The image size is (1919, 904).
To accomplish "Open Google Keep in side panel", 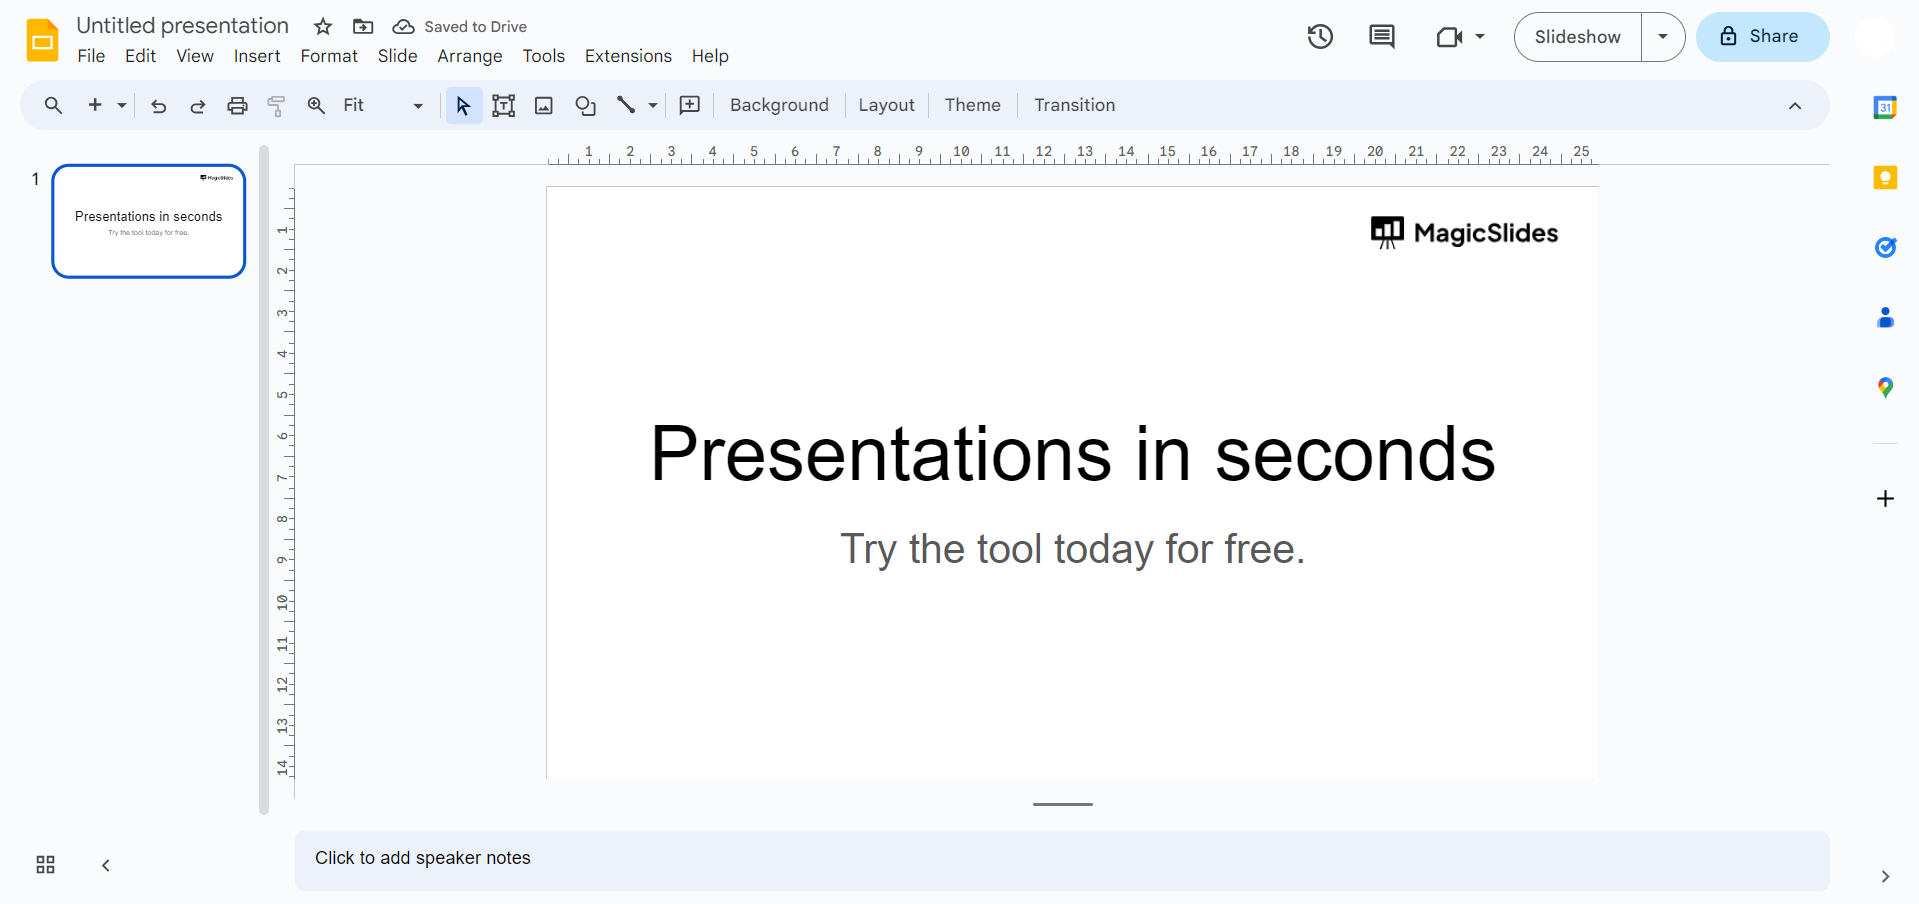I will click(1885, 178).
